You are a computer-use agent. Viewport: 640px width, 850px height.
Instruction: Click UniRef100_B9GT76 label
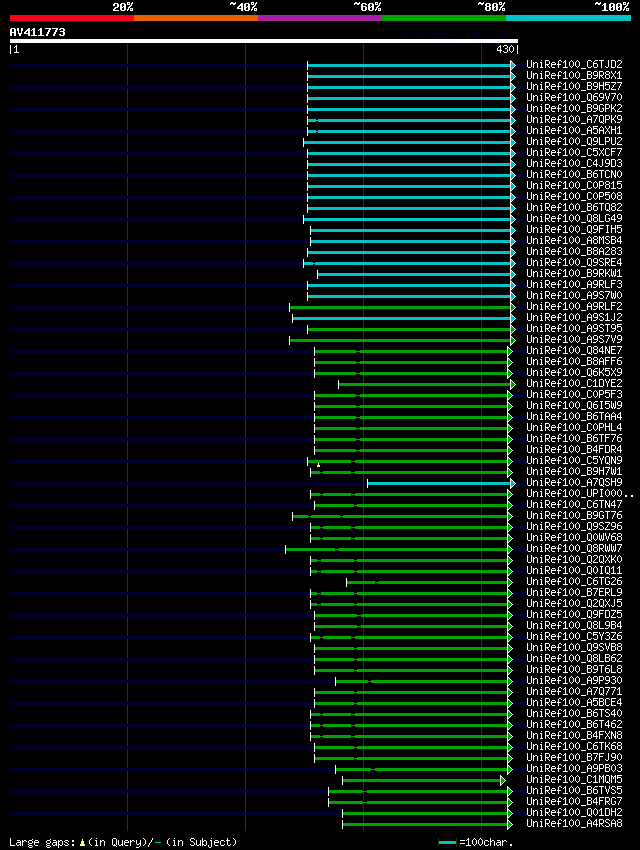click(574, 516)
